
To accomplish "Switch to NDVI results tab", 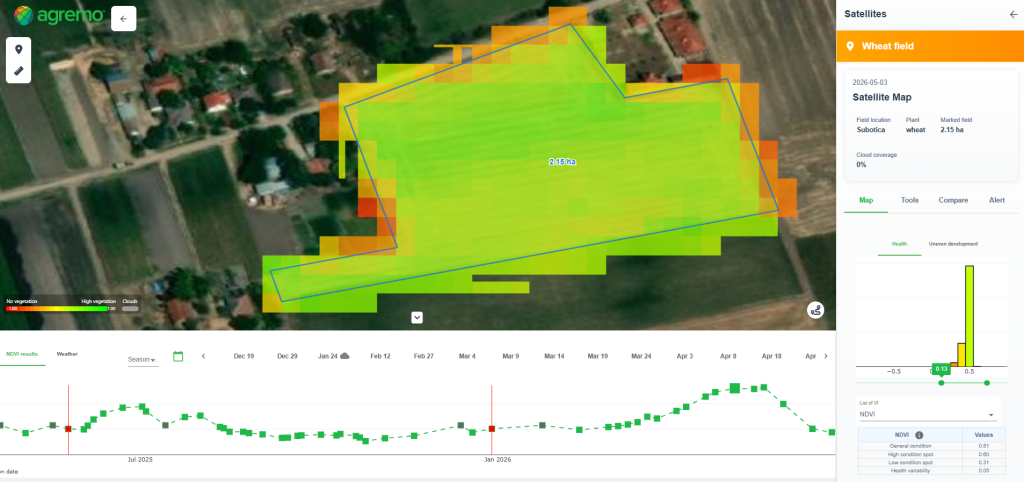I will pos(22,354).
